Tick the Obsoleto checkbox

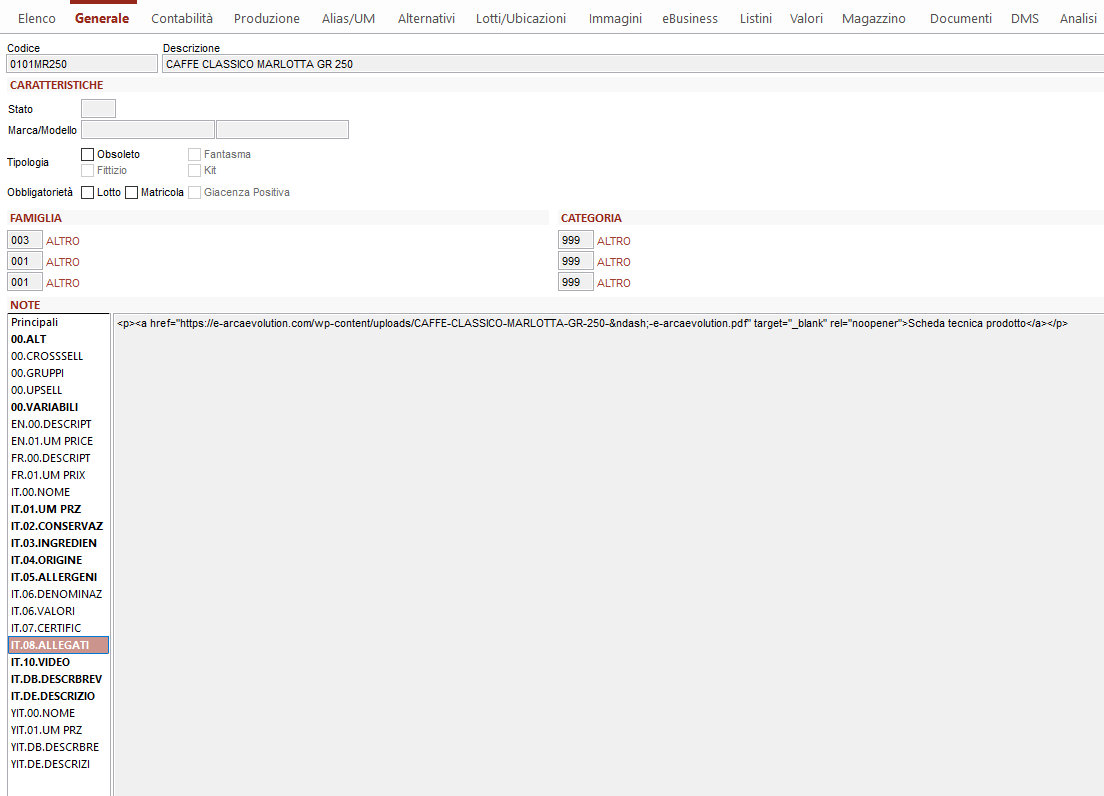(x=88, y=155)
